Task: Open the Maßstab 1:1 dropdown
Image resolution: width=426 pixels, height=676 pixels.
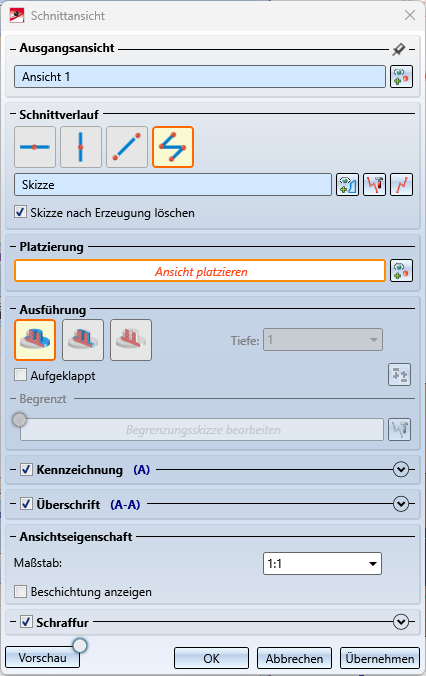Action: [322, 563]
